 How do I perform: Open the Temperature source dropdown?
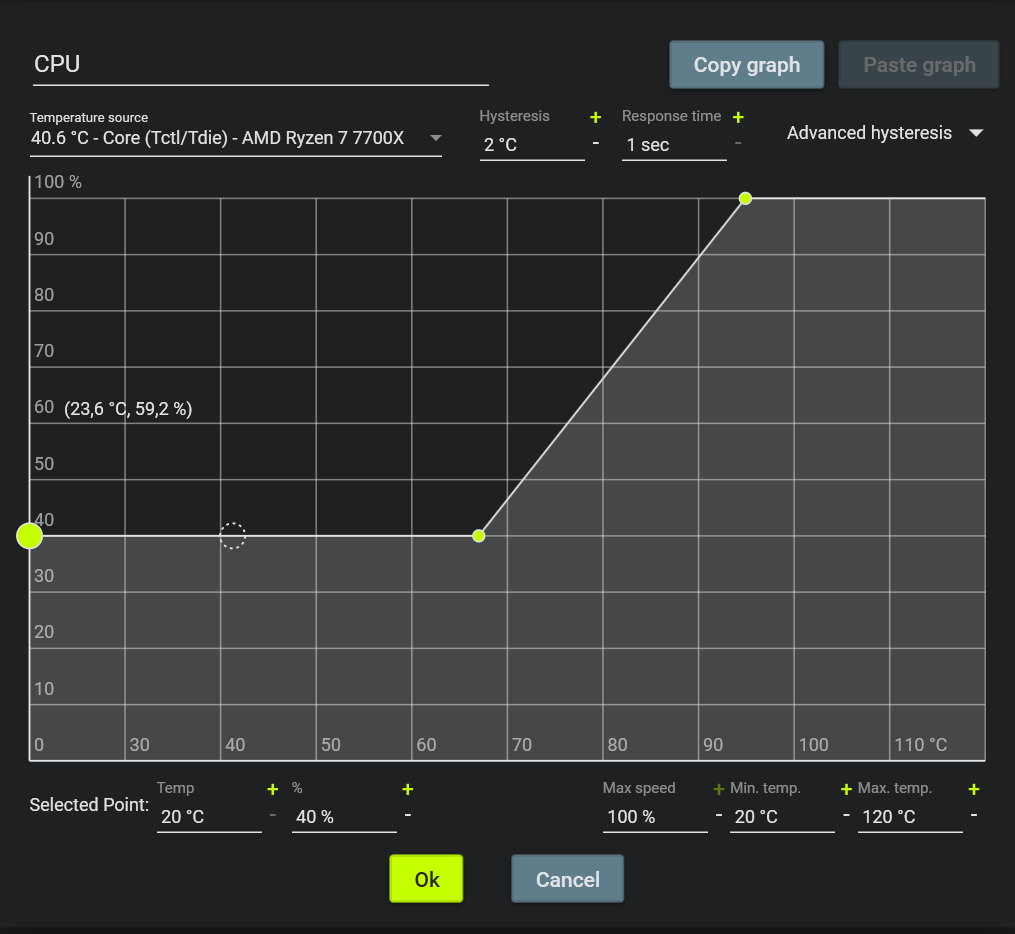pyautogui.click(x=236, y=138)
